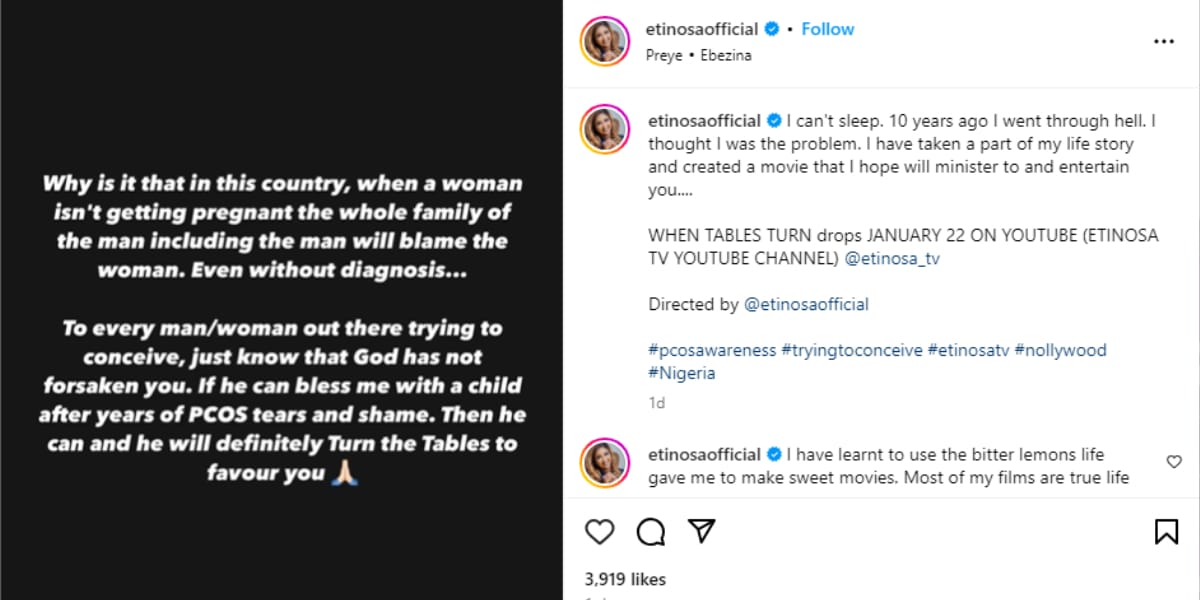Screen dimensions: 1200x600
Task: Open comments with speech bubble icon
Action: (651, 531)
